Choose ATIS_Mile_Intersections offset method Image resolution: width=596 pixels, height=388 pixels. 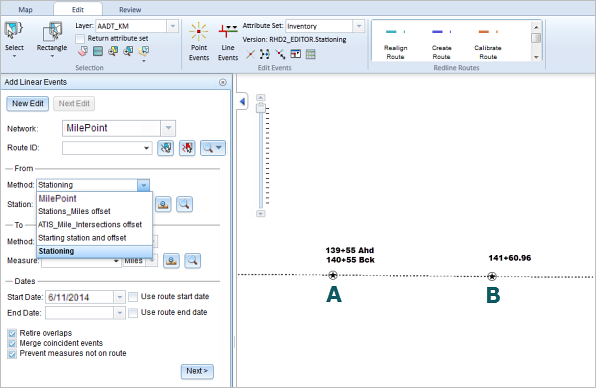click(x=94, y=225)
